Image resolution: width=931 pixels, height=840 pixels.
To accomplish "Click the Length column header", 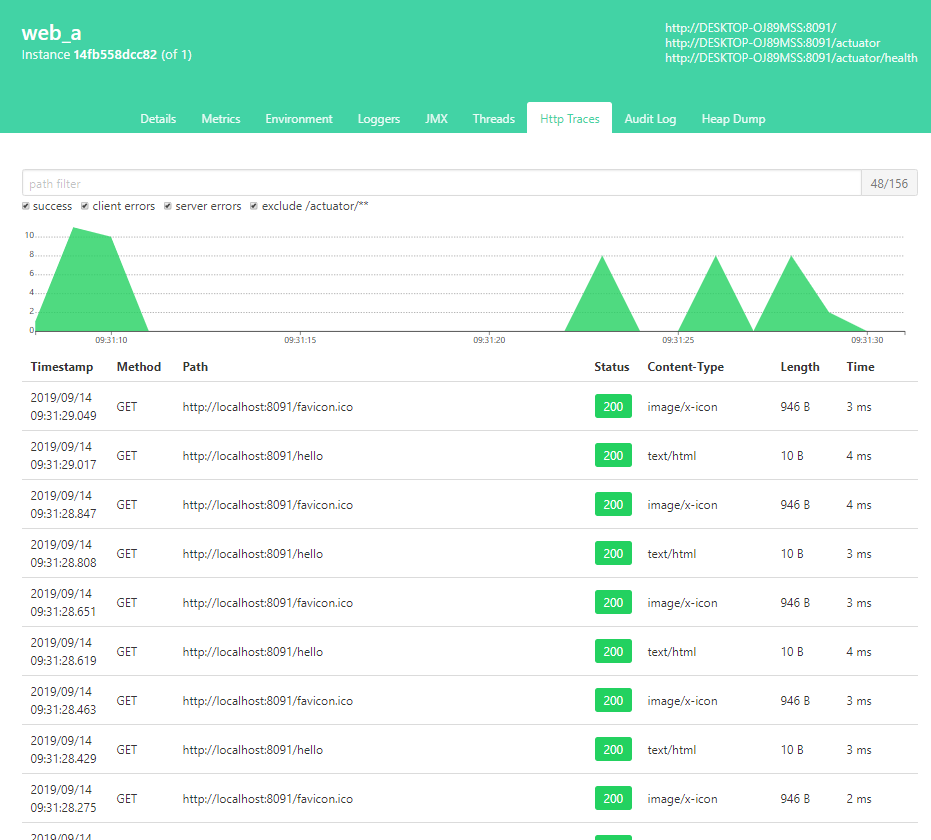I will pyautogui.click(x=800, y=367).
